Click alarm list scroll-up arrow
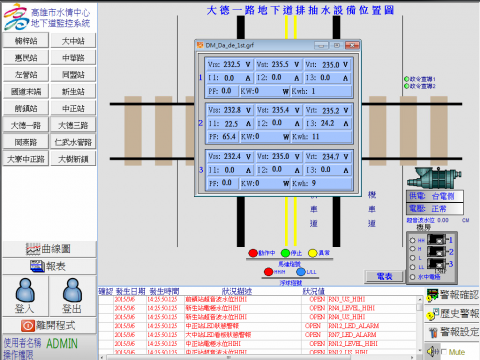The image size is (480, 360). tap(420, 299)
